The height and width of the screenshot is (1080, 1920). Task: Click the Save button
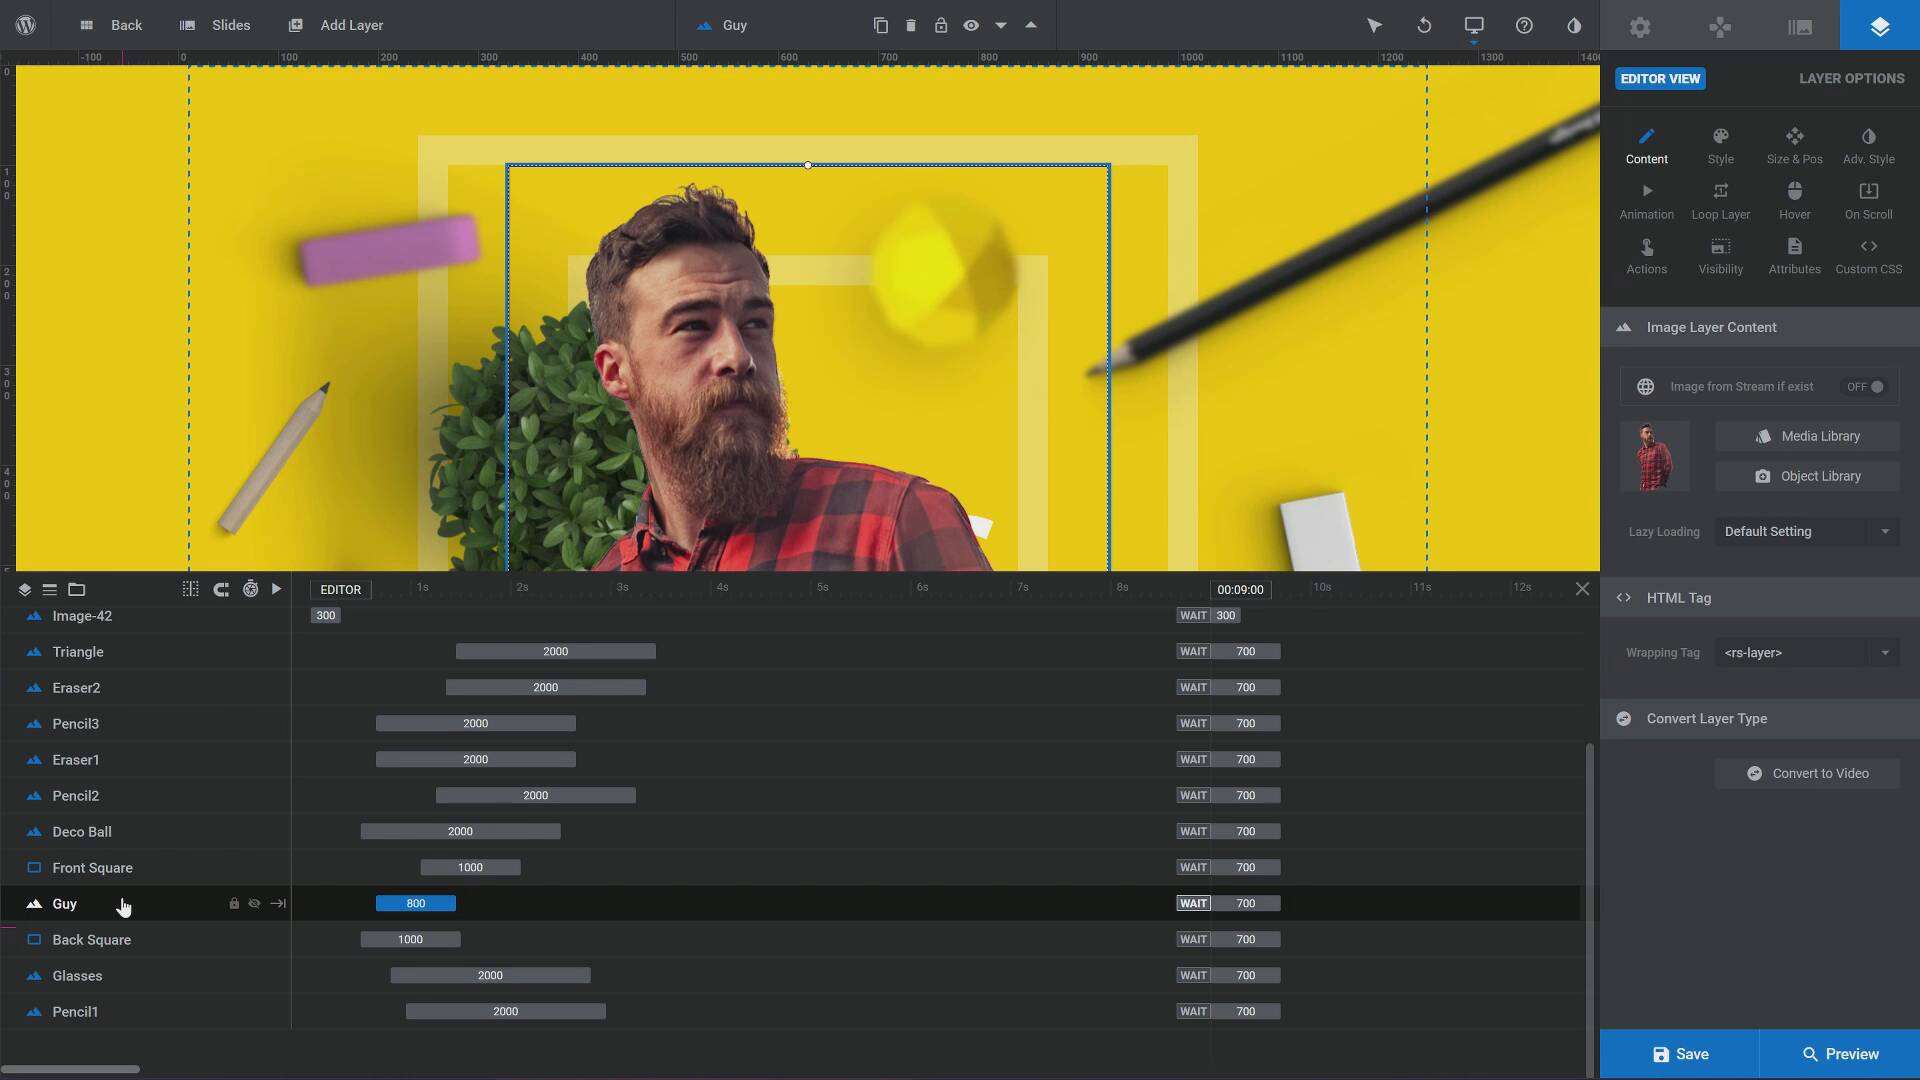pyautogui.click(x=1680, y=1054)
